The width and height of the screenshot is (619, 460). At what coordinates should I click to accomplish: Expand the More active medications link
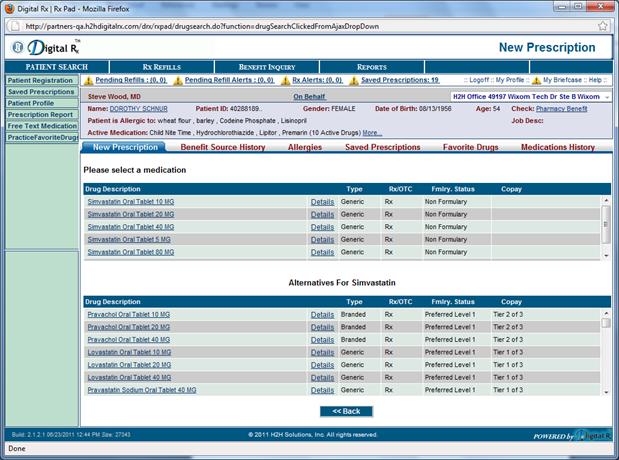tap(372, 132)
